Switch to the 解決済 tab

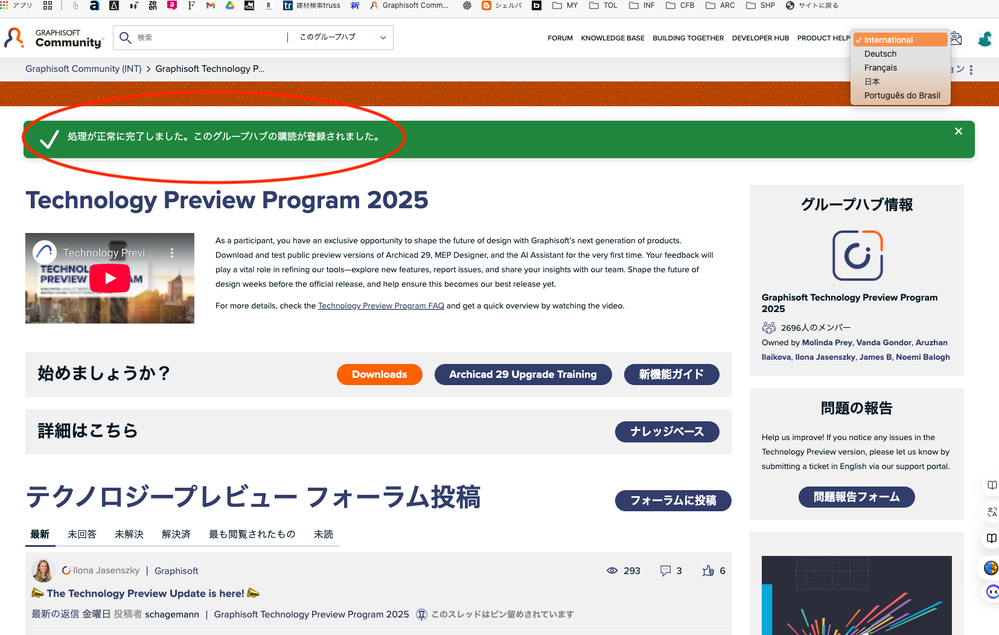(x=176, y=534)
